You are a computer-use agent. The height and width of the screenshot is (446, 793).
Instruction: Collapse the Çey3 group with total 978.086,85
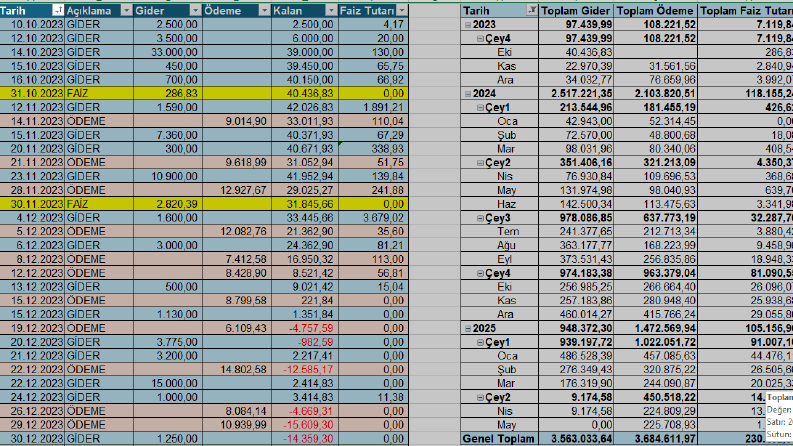point(480,218)
